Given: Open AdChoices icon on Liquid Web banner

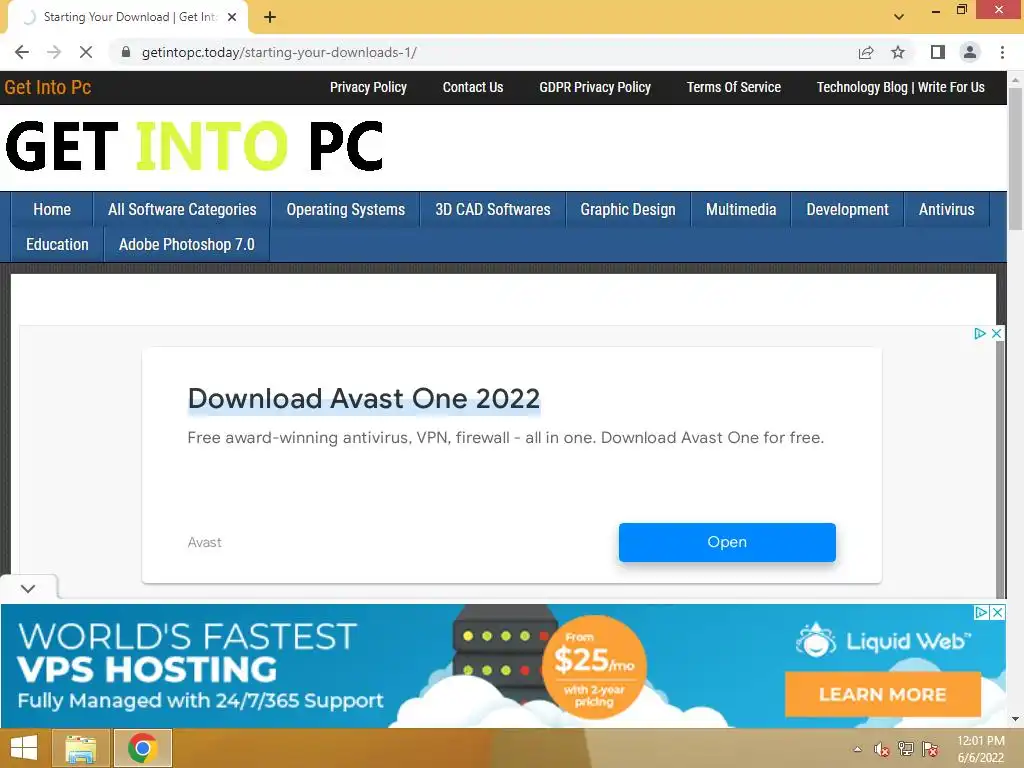Looking at the screenshot, I should click(x=981, y=613).
